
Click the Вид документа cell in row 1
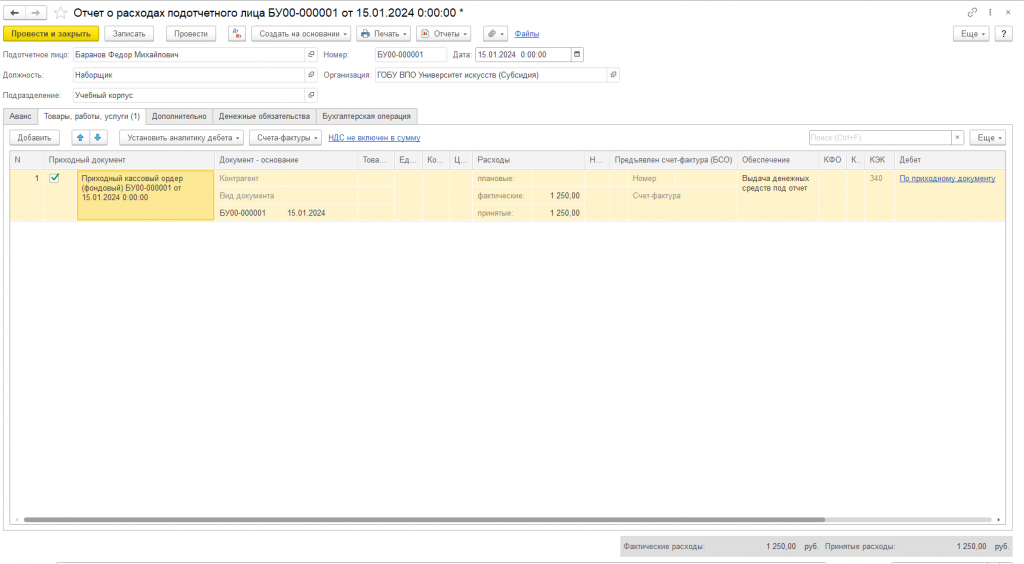click(286, 196)
